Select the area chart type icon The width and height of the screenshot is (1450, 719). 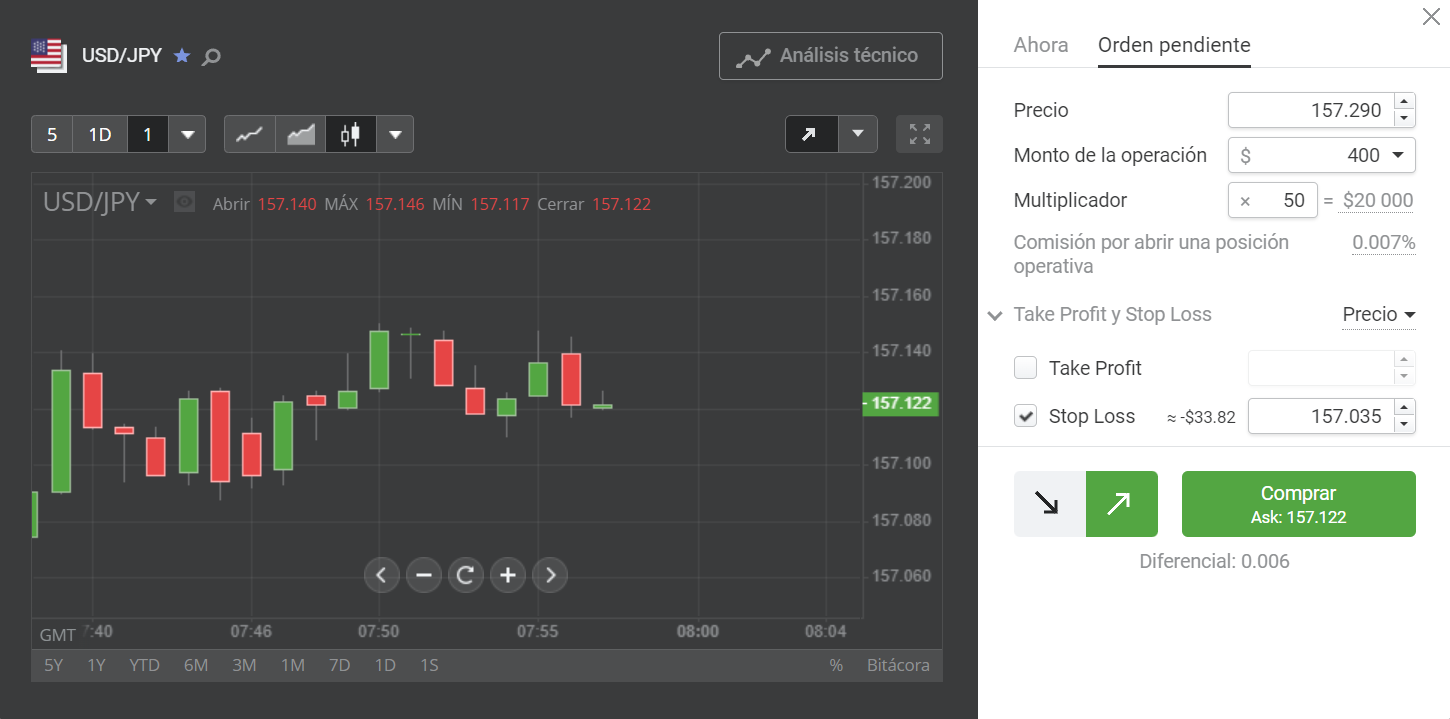[300, 134]
